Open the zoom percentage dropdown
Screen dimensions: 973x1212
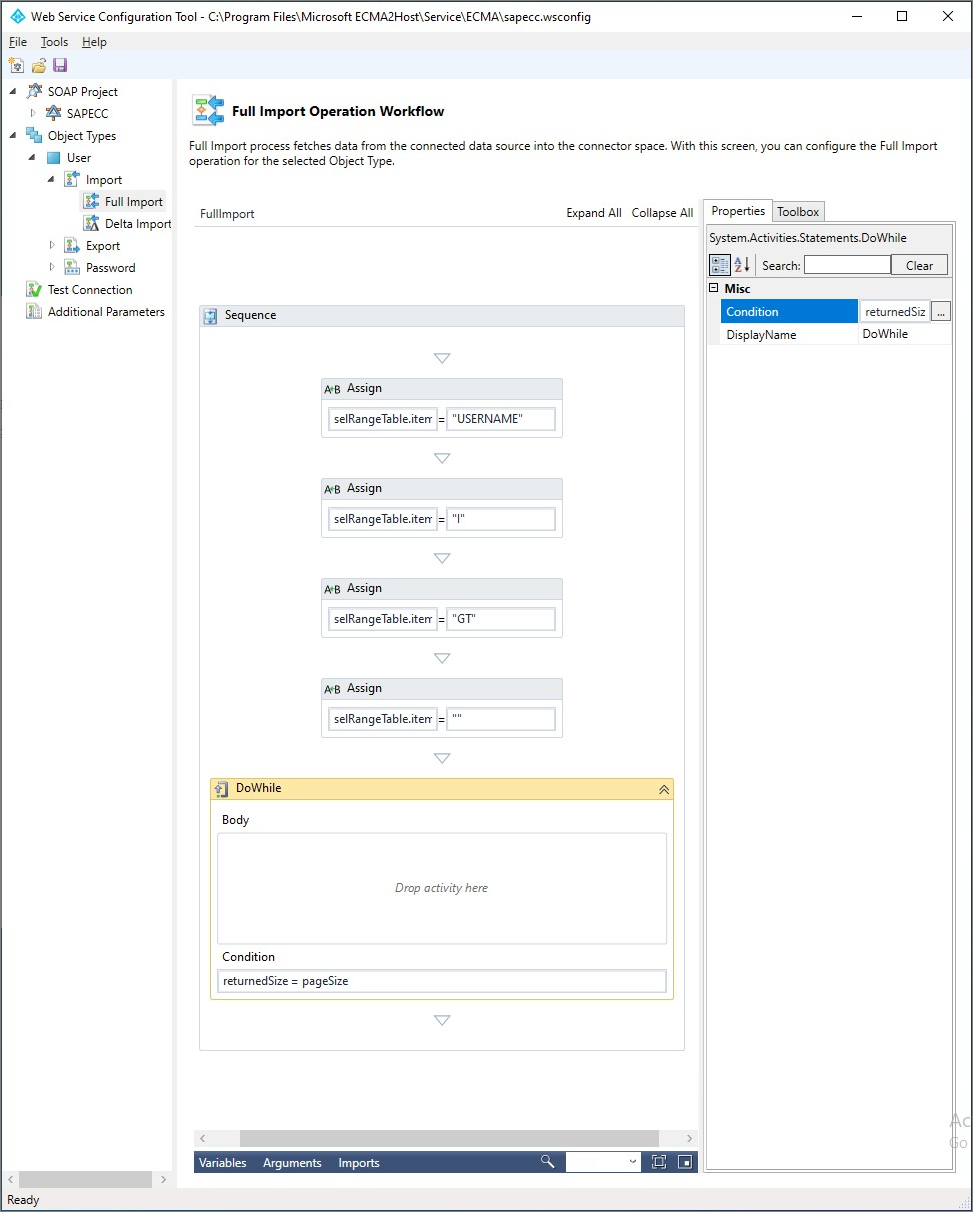[632, 1162]
